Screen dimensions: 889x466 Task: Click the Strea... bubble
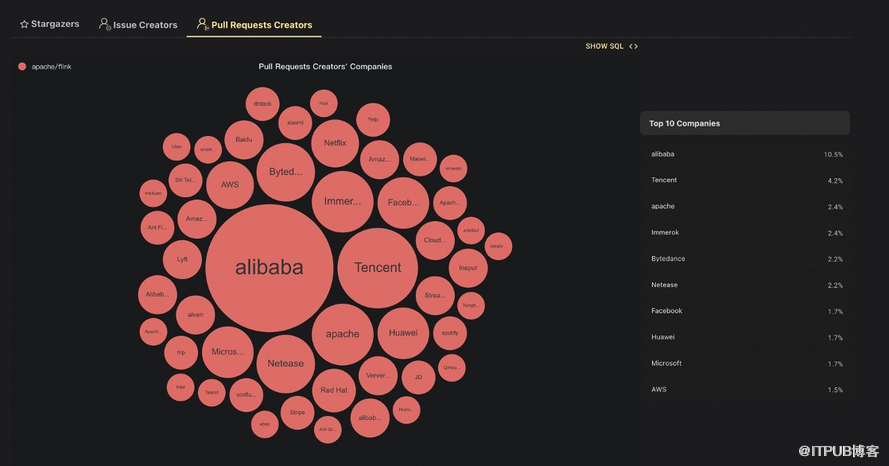point(435,296)
